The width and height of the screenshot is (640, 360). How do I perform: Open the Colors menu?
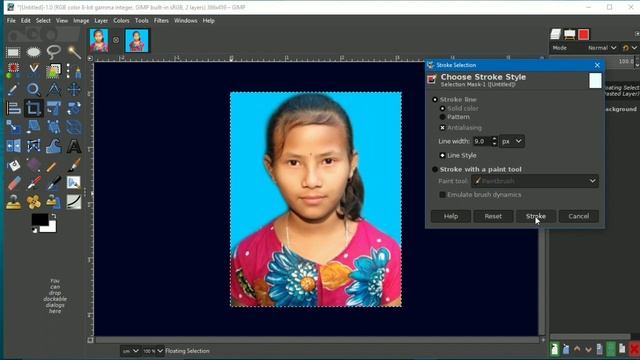(x=121, y=20)
